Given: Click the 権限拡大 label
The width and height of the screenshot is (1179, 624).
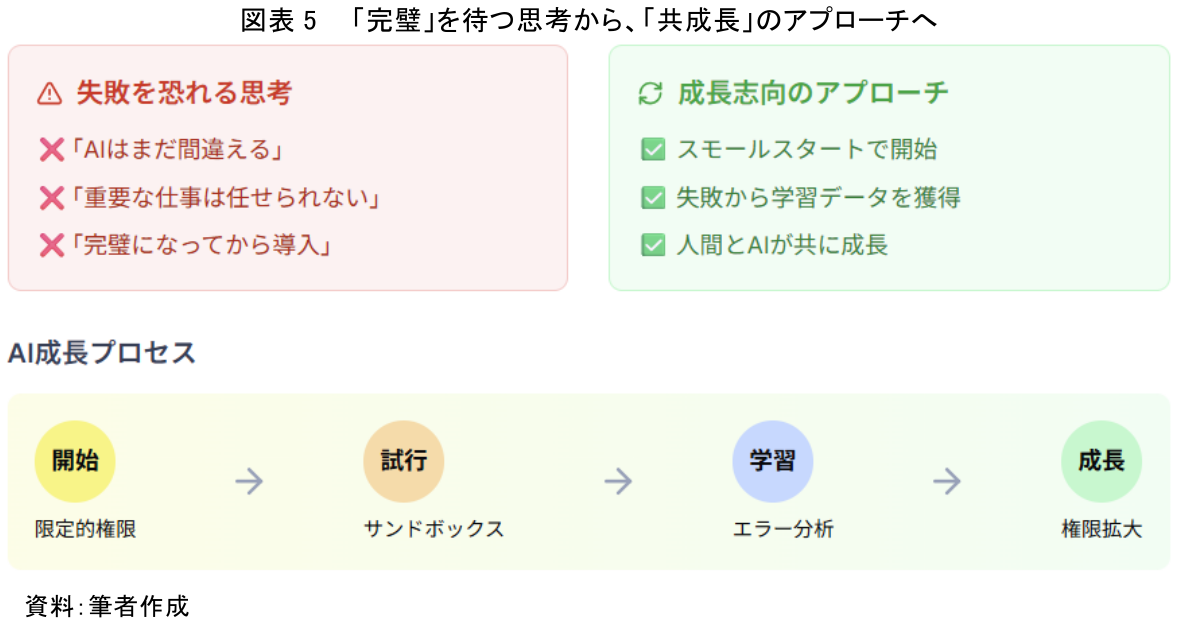Looking at the screenshot, I should [1101, 530].
